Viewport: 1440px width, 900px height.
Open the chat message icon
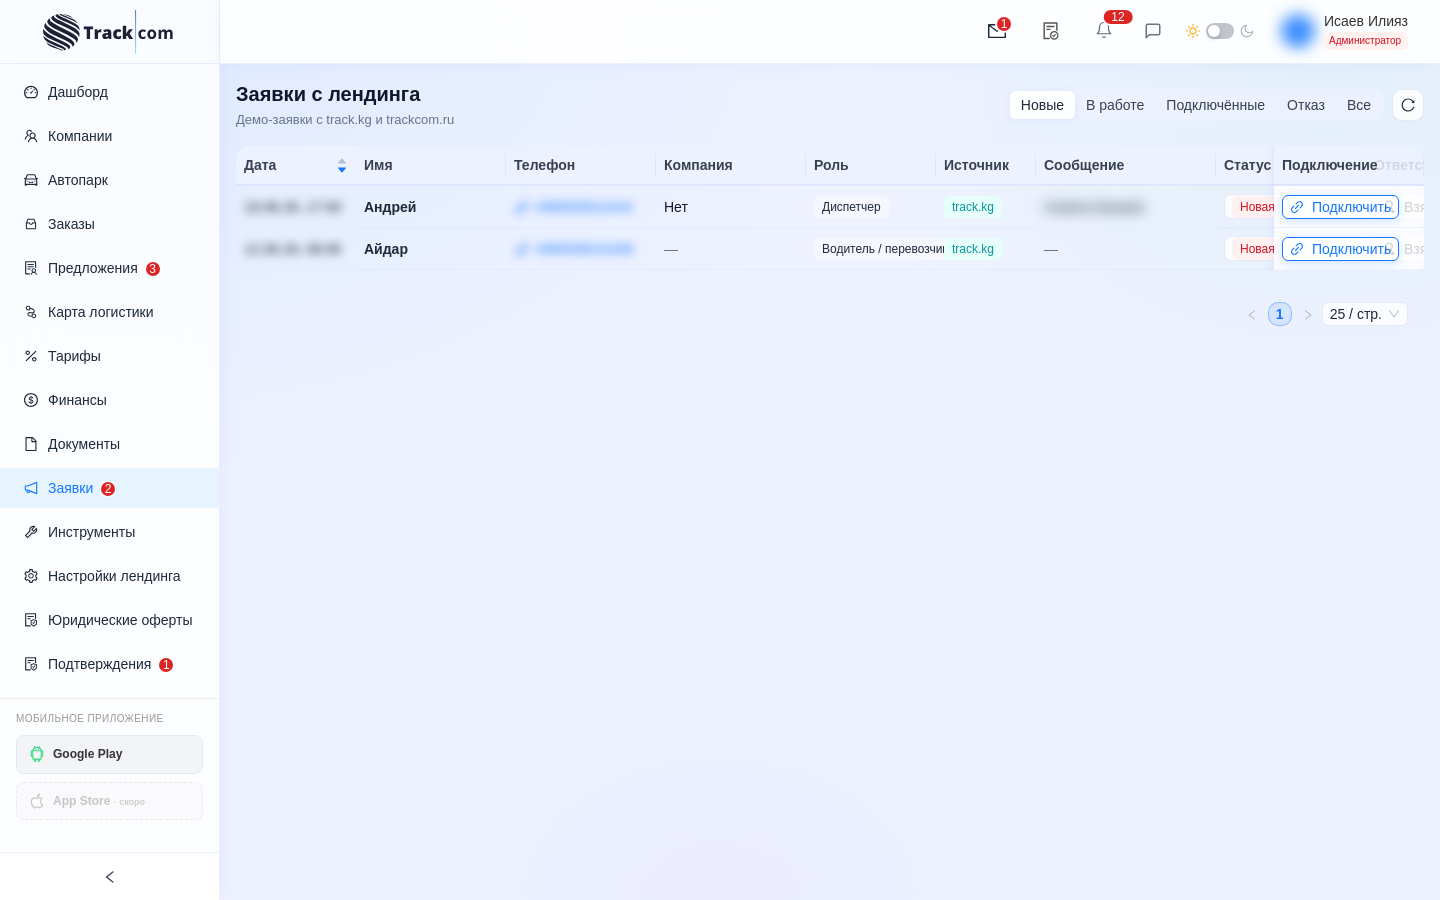pos(1153,31)
